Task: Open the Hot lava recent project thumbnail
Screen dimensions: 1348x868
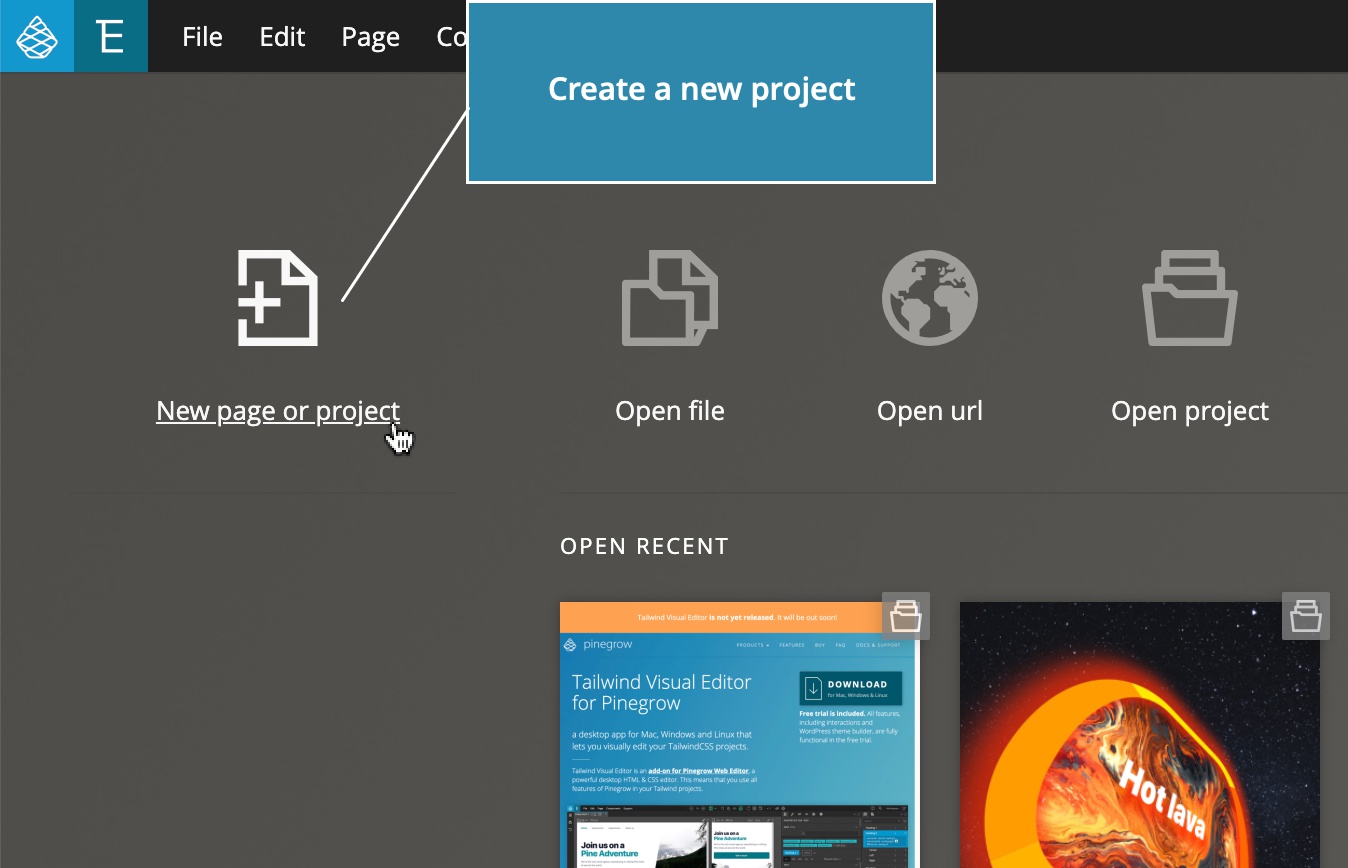Action: 1140,735
